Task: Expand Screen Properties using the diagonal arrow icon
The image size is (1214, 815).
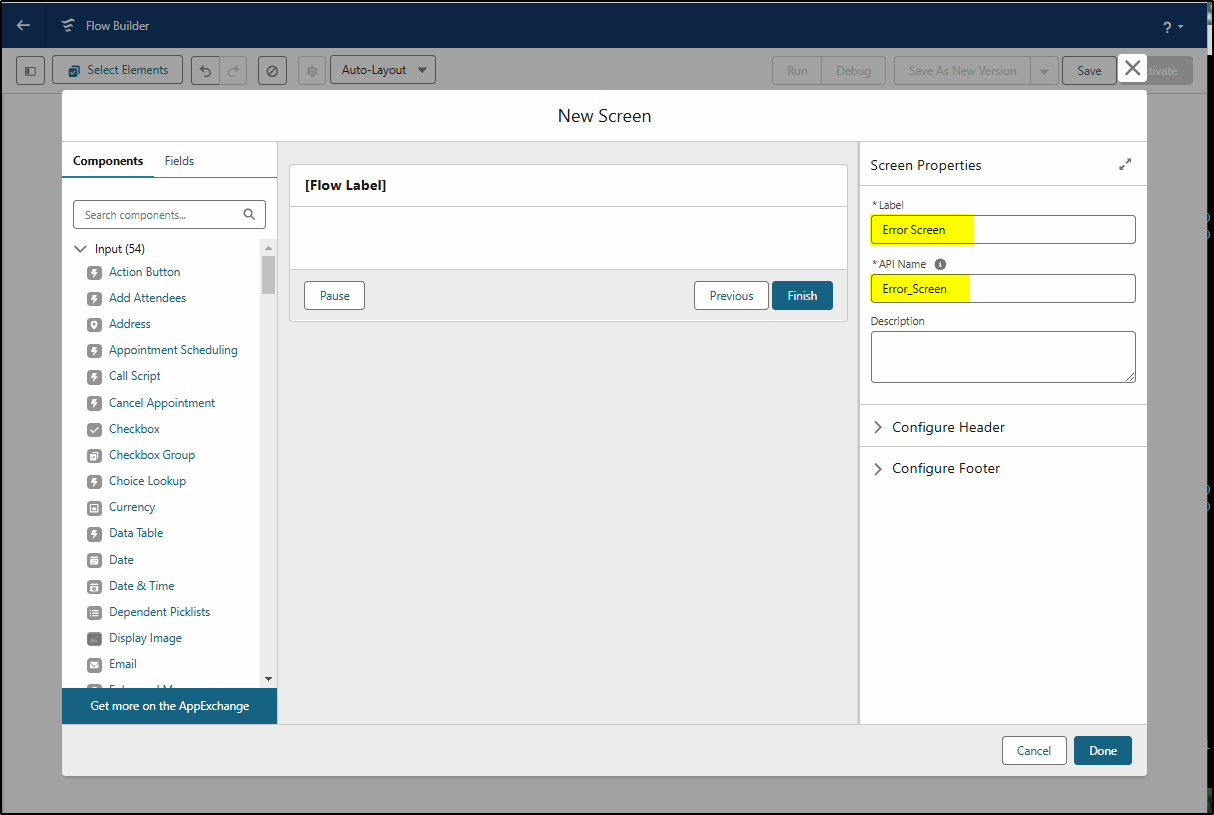Action: point(1125,164)
